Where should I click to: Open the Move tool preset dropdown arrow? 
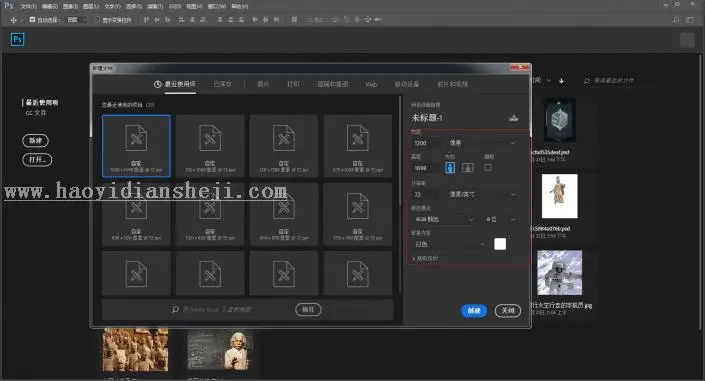(21, 20)
